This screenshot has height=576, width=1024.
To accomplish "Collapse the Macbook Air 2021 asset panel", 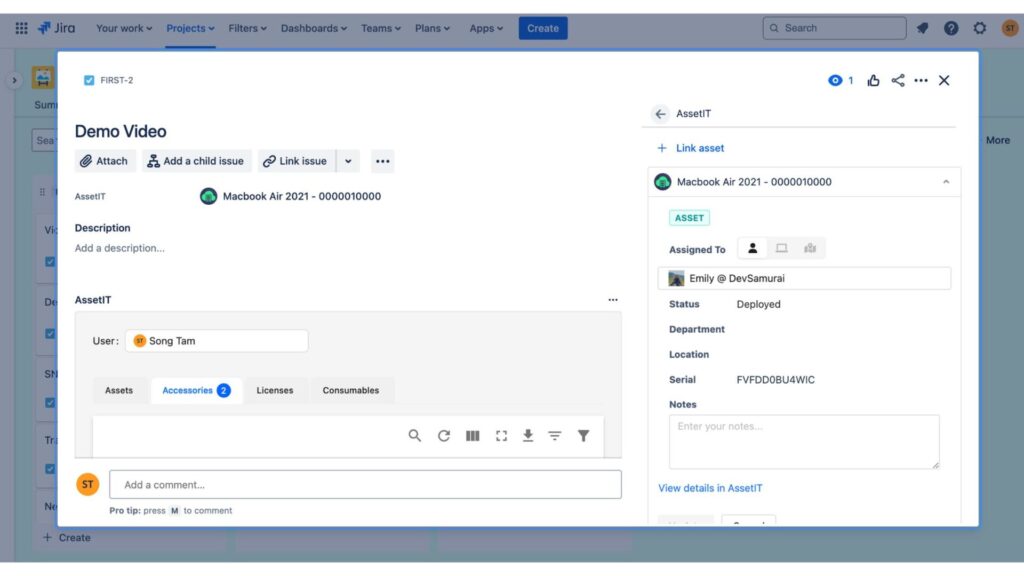I will tap(945, 181).
